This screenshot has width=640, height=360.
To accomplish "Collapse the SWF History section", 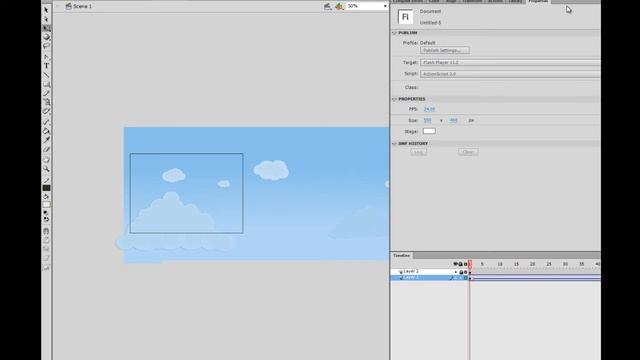I will pos(394,144).
